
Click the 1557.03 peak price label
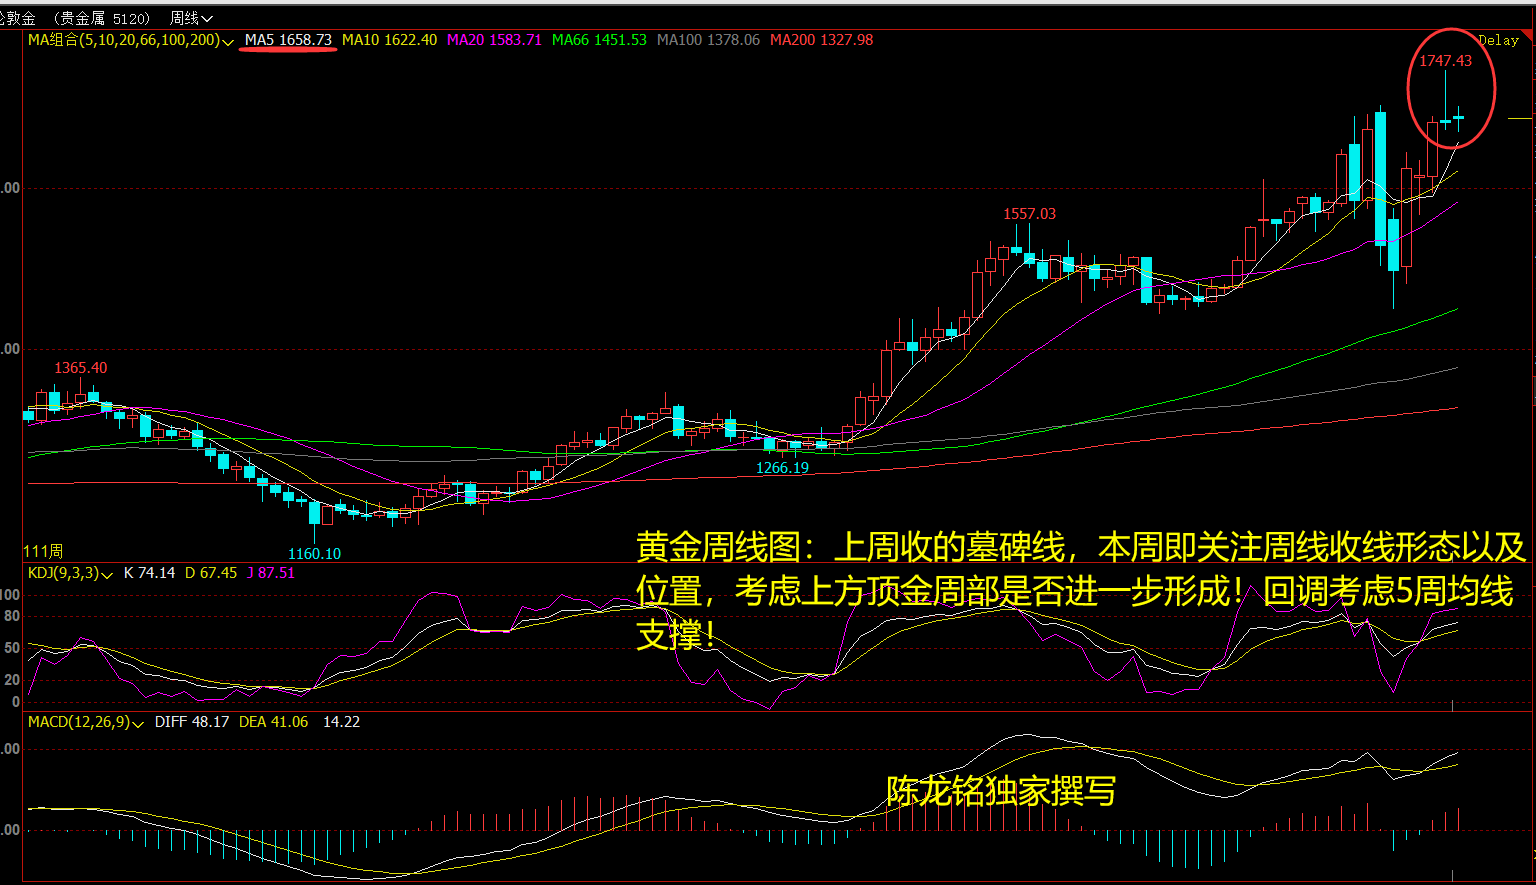1030,214
